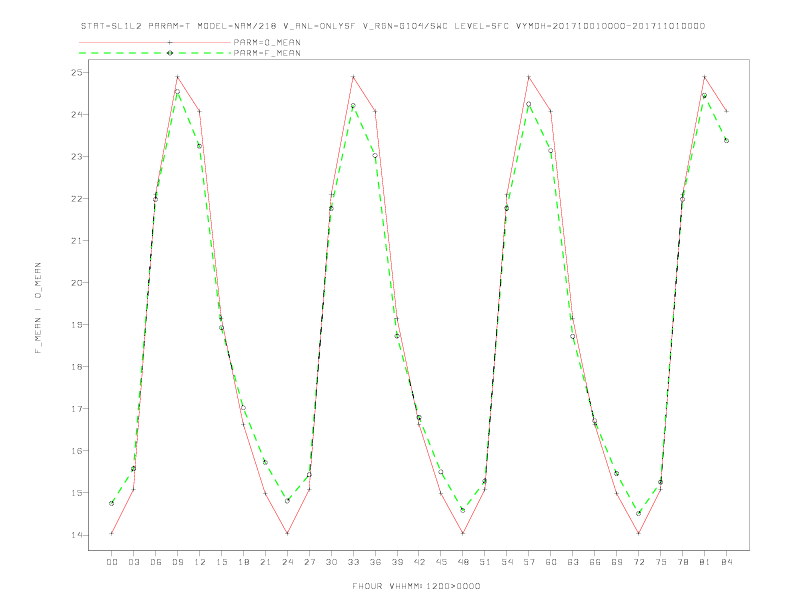The height and width of the screenshot is (612, 792).
Task: Click x-axis forecast hour label 39
Action: pos(397,562)
